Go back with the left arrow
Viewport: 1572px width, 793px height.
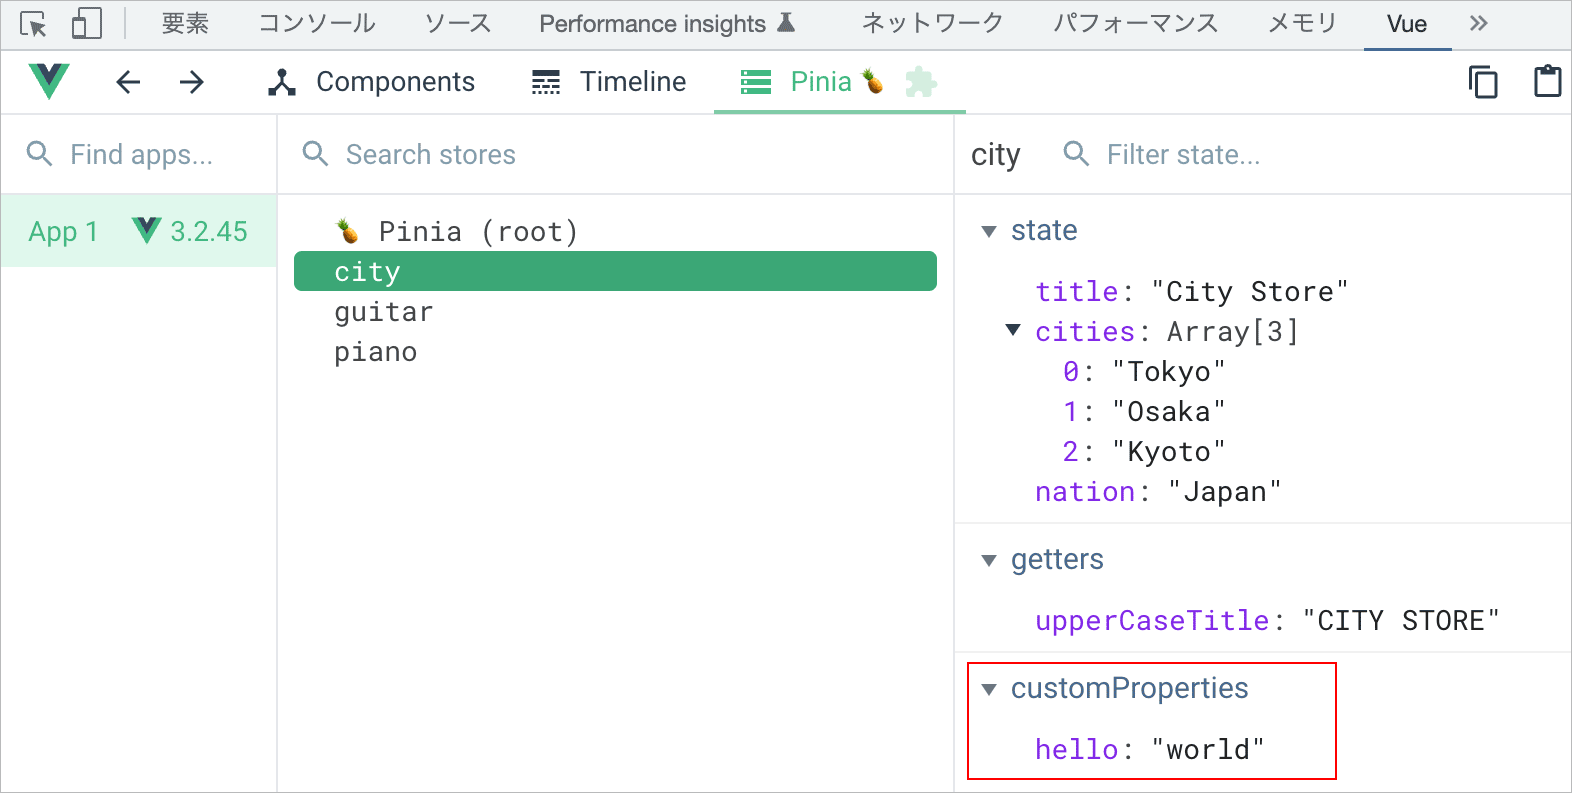128,82
